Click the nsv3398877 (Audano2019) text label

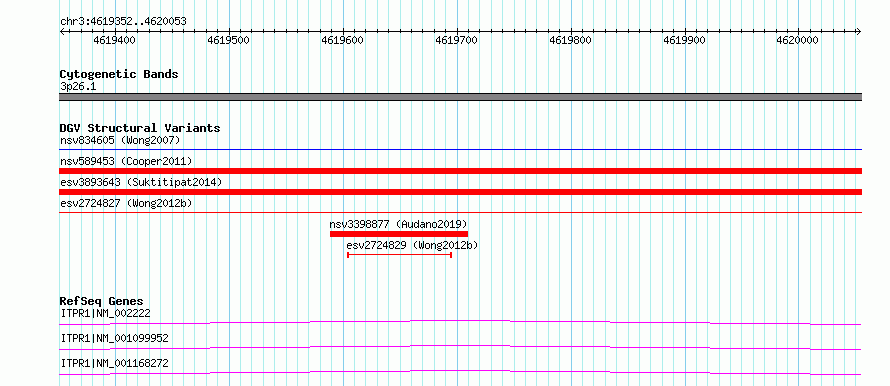(398, 224)
